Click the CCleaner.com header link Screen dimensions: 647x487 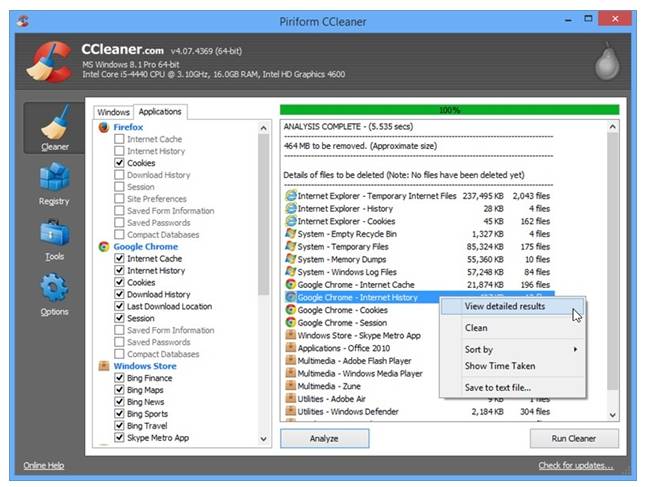click(123, 50)
